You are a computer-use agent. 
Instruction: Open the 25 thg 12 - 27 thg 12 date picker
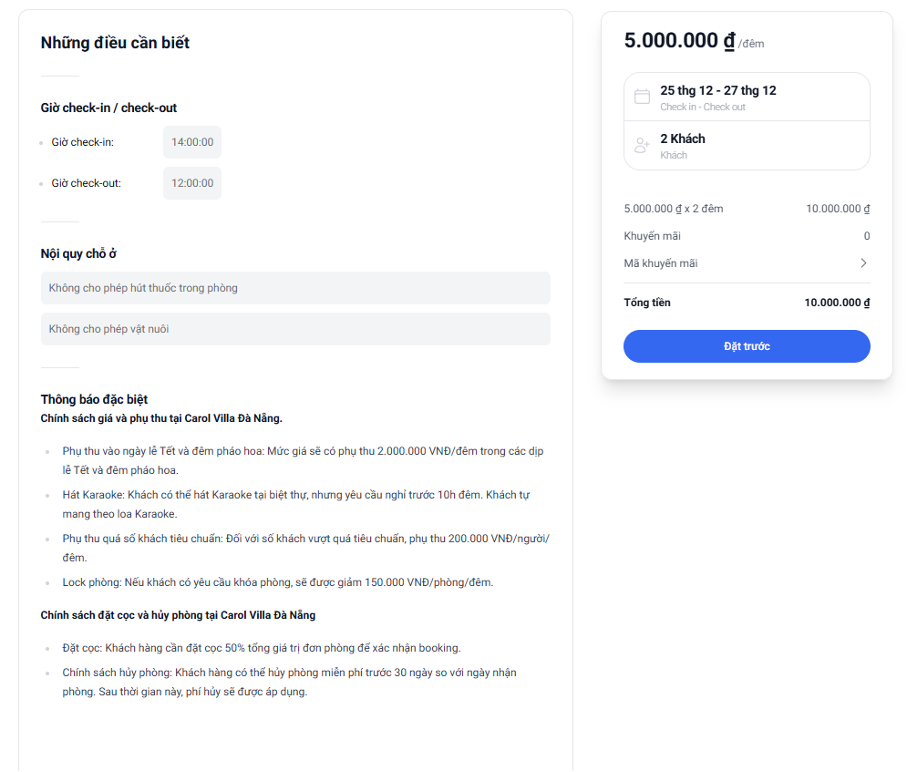pyautogui.click(x=746, y=97)
